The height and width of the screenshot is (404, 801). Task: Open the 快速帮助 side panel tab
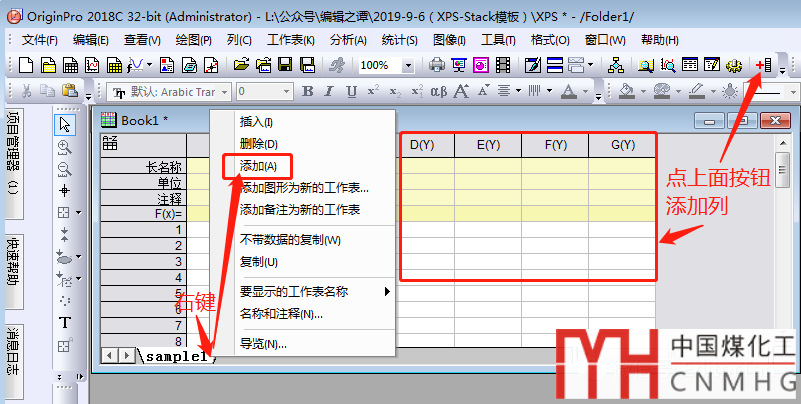(14, 272)
